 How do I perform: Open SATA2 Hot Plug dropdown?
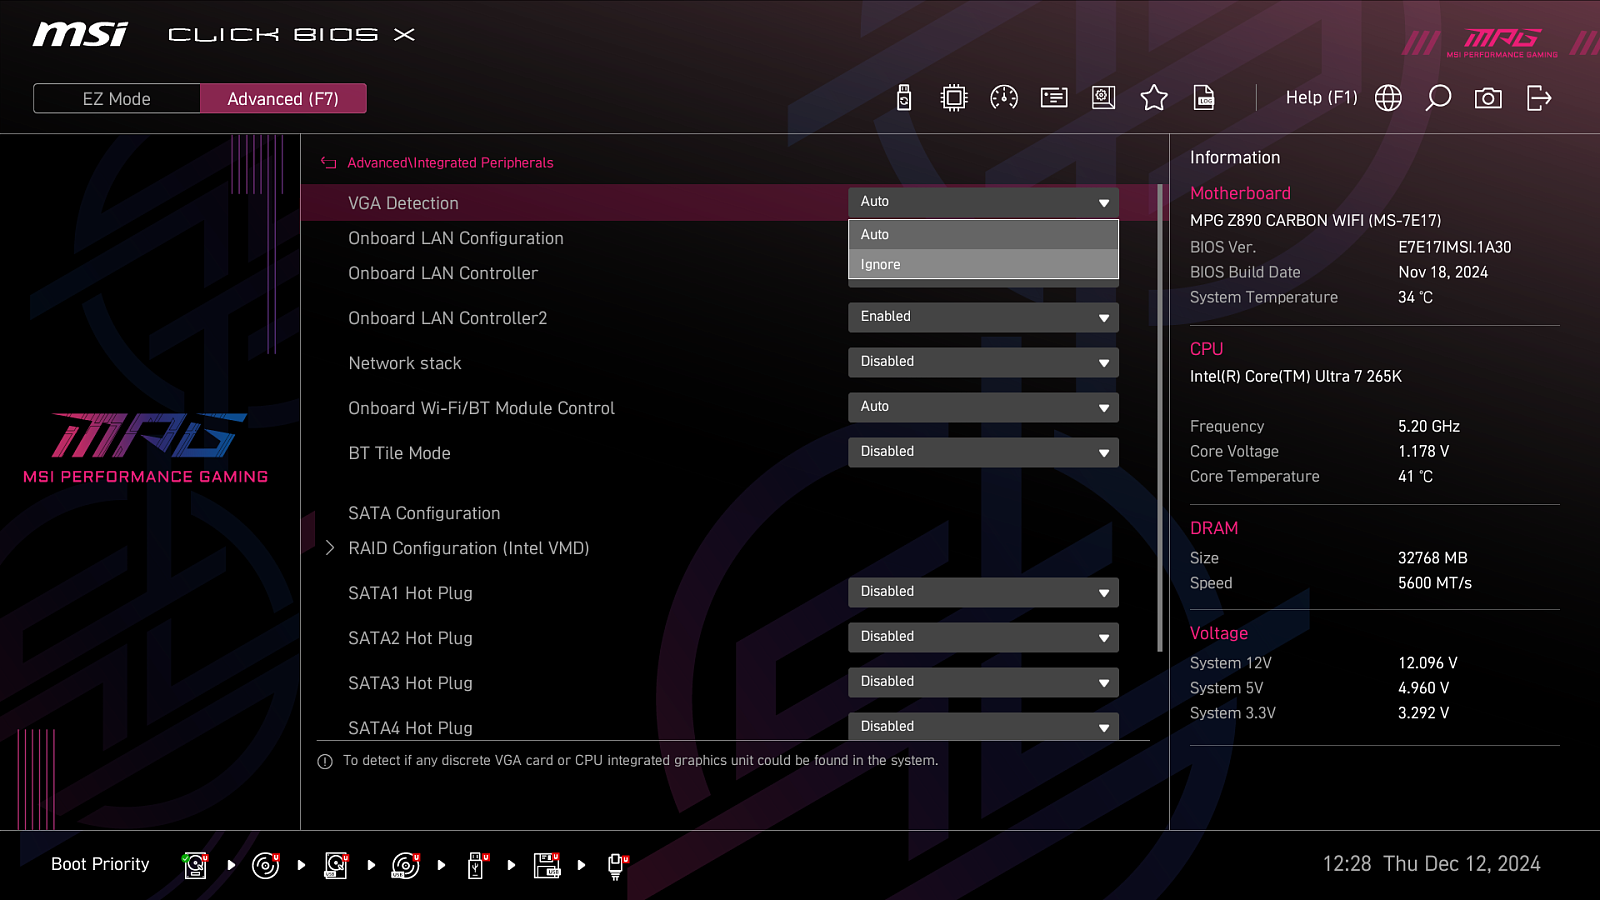coord(983,637)
